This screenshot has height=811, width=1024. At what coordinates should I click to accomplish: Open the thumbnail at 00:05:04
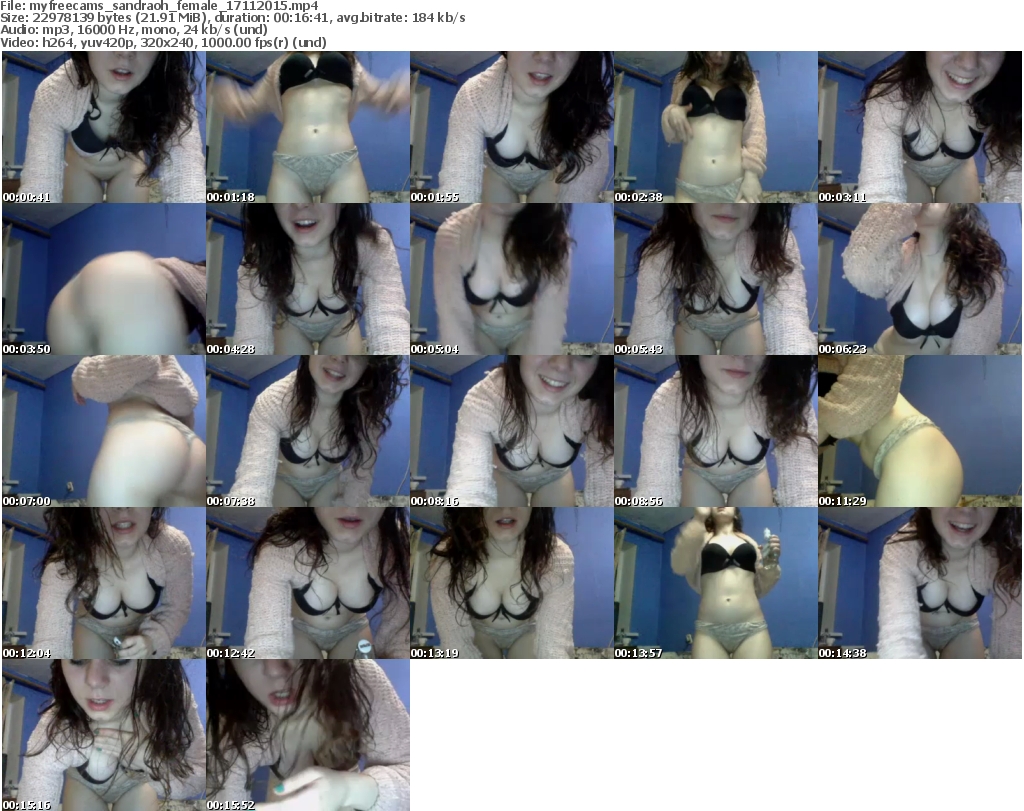click(x=511, y=279)
